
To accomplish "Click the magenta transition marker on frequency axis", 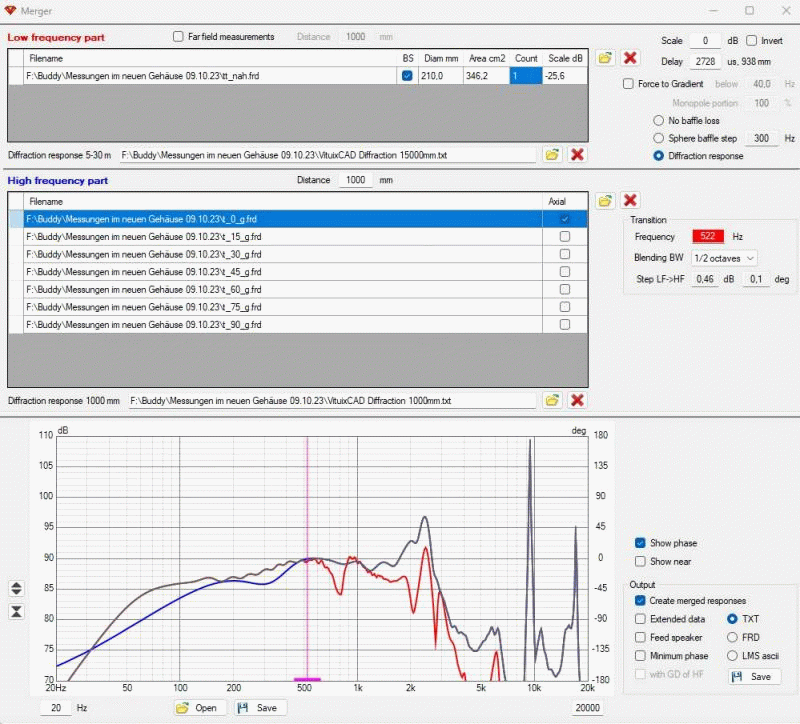I will pyautogui.click(x=307, y=679).
